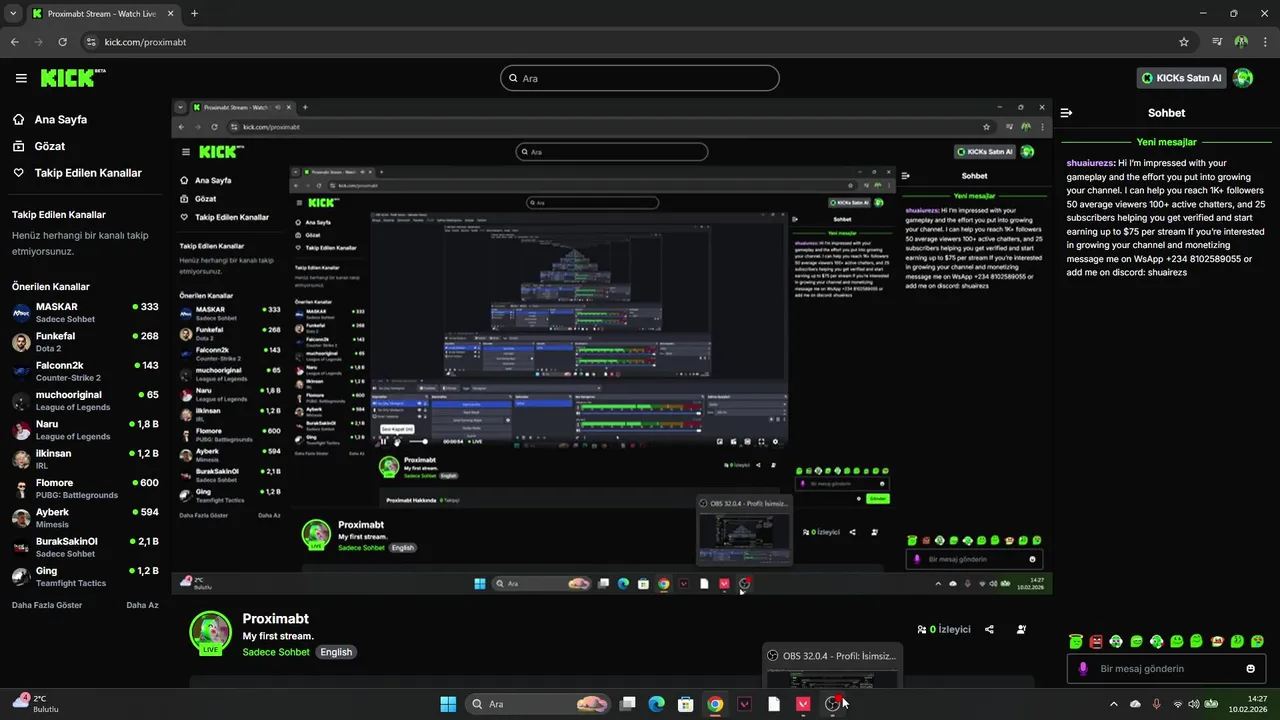Open the muchooriginal channel in outer sidebar
The height and width of the screenshot is (720, 1280).
pyautogui.click(x=86, y=401)
